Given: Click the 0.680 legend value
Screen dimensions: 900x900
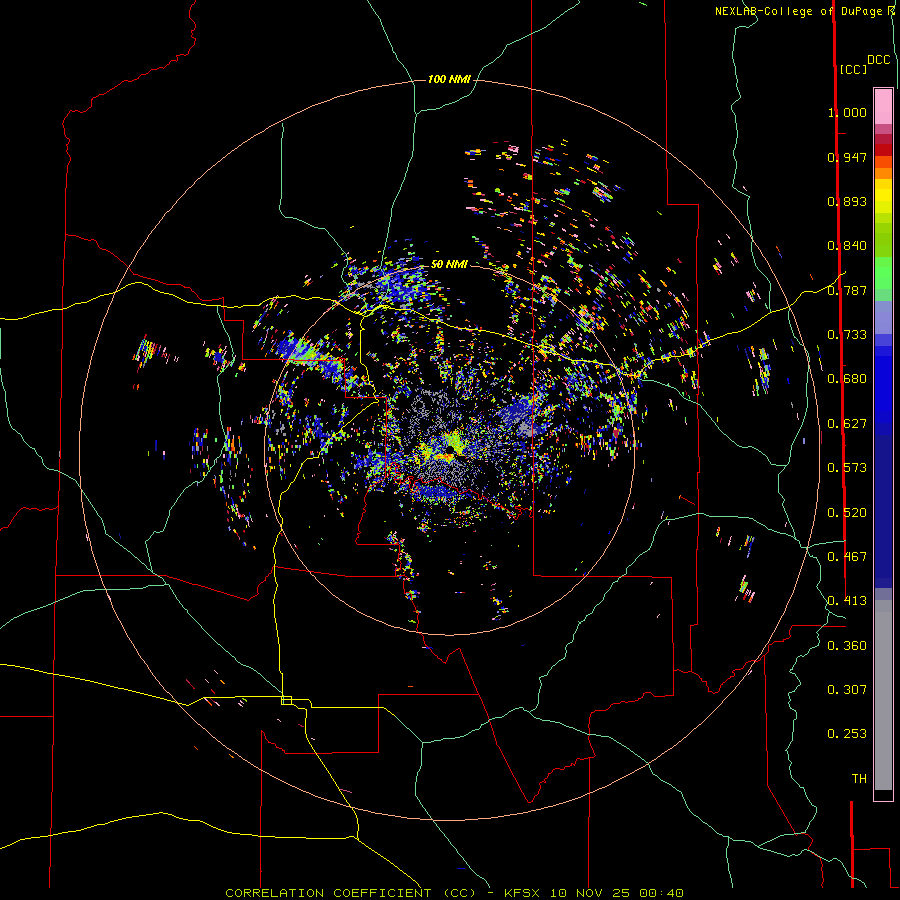Looking at the screenshot, I should [x=847, y=379].
